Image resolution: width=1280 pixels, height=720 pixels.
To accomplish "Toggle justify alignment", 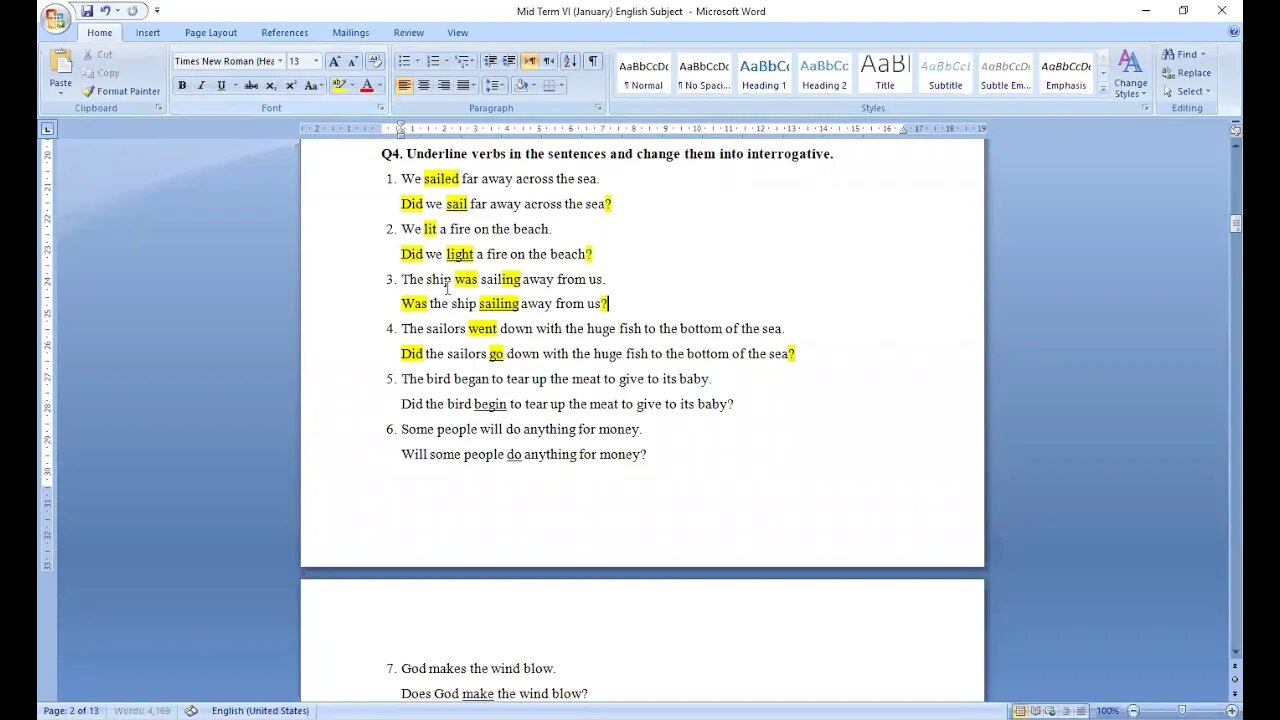I will (x=463, y=86).
